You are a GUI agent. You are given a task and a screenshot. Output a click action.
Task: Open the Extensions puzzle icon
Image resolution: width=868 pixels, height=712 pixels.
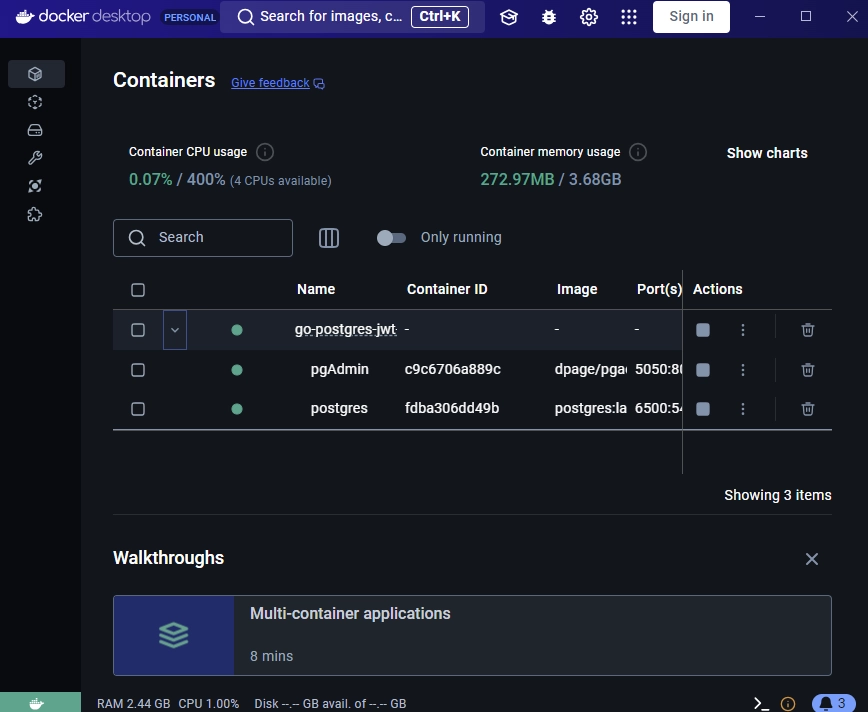pos(35,214)
